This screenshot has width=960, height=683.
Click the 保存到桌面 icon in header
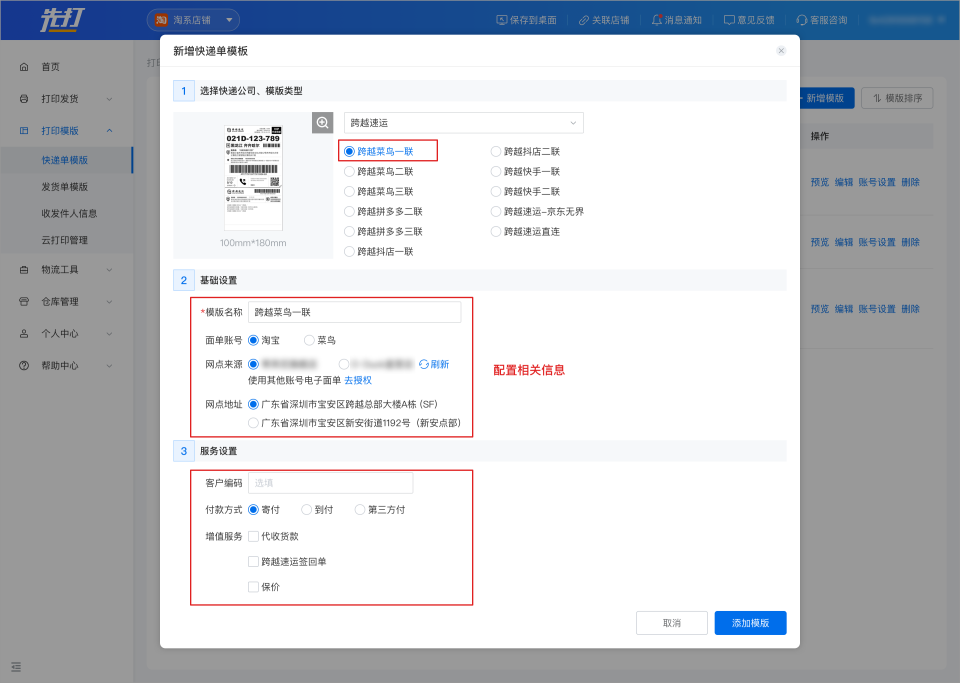pyautogui.click(x=502, y=20)
